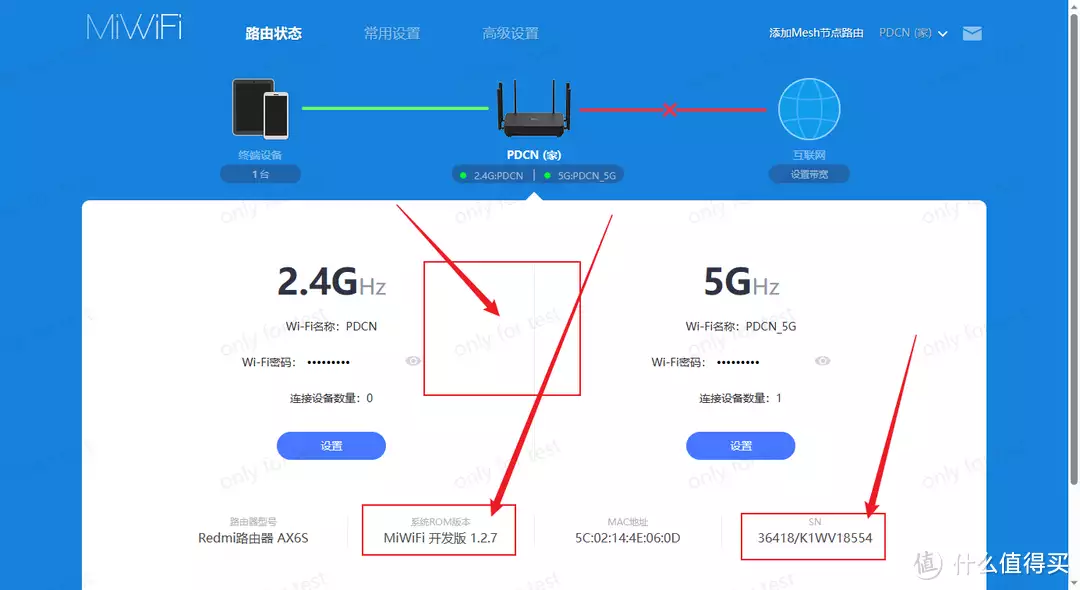The height and width of the screenshot is (590, 1080).
Task: Click the red X on broken connection
Action: point(669,109)
